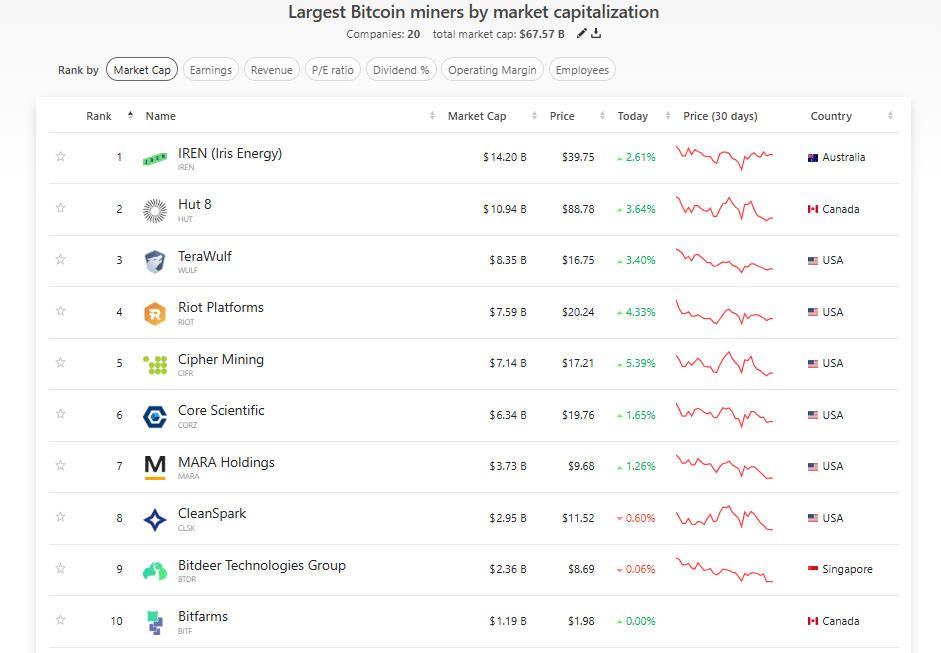Click the MARA Holdings market cap $3.73 B
This screenshot has height=653, width=941.
coord(508,466)
